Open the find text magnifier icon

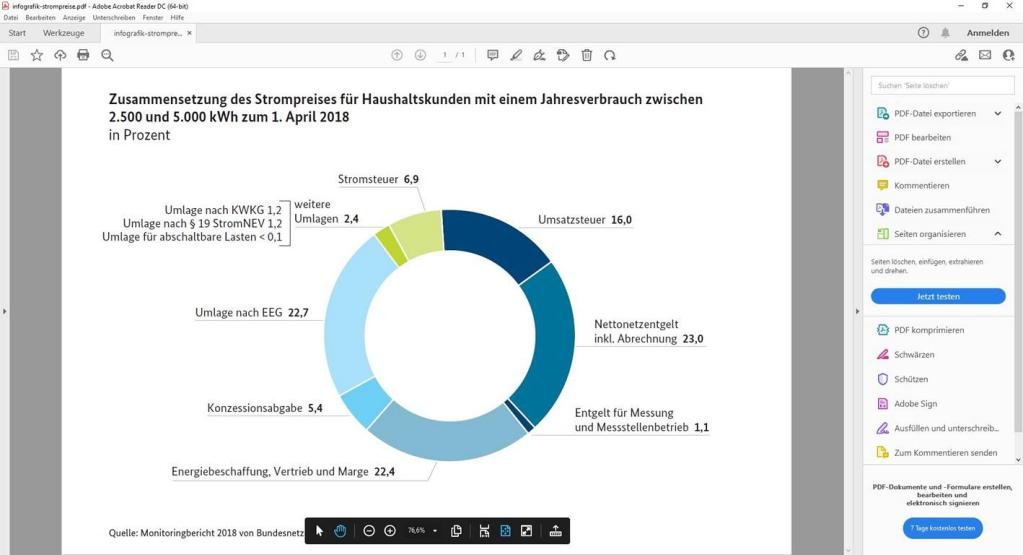107,55
